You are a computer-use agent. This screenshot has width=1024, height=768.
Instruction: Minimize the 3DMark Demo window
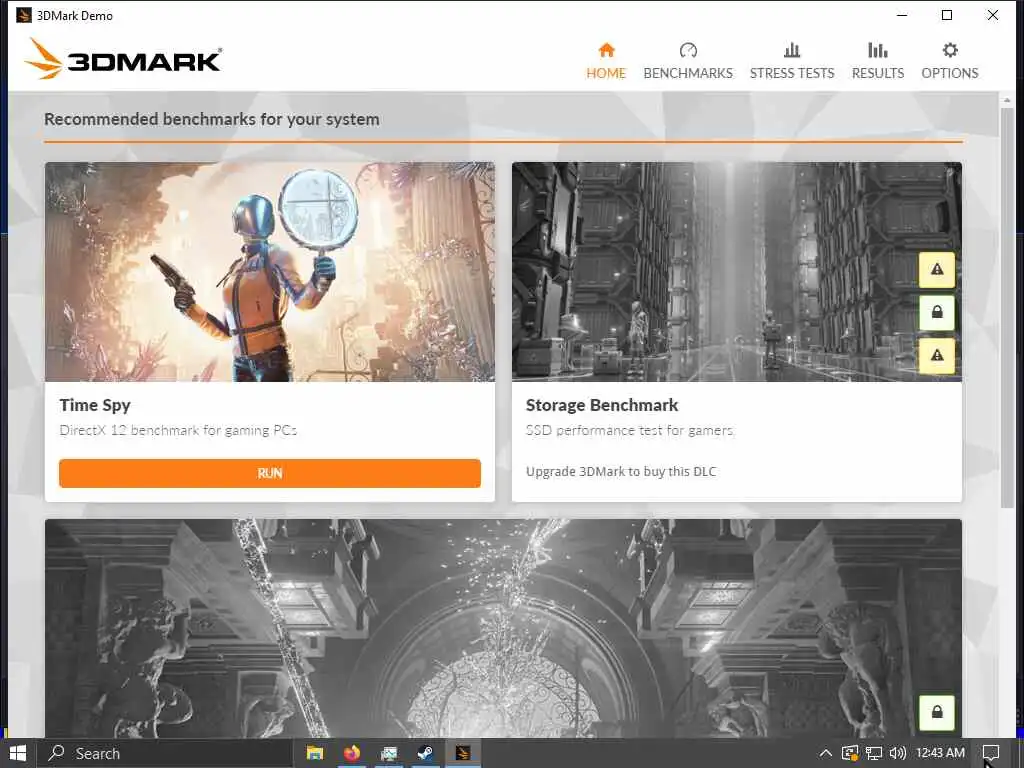(x=902, y=15)
